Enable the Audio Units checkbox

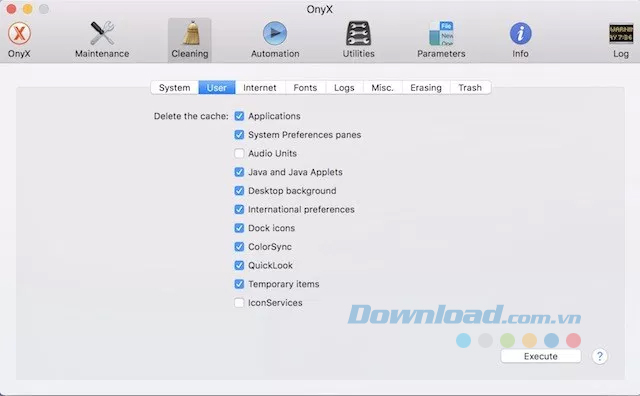click(239, 154)
